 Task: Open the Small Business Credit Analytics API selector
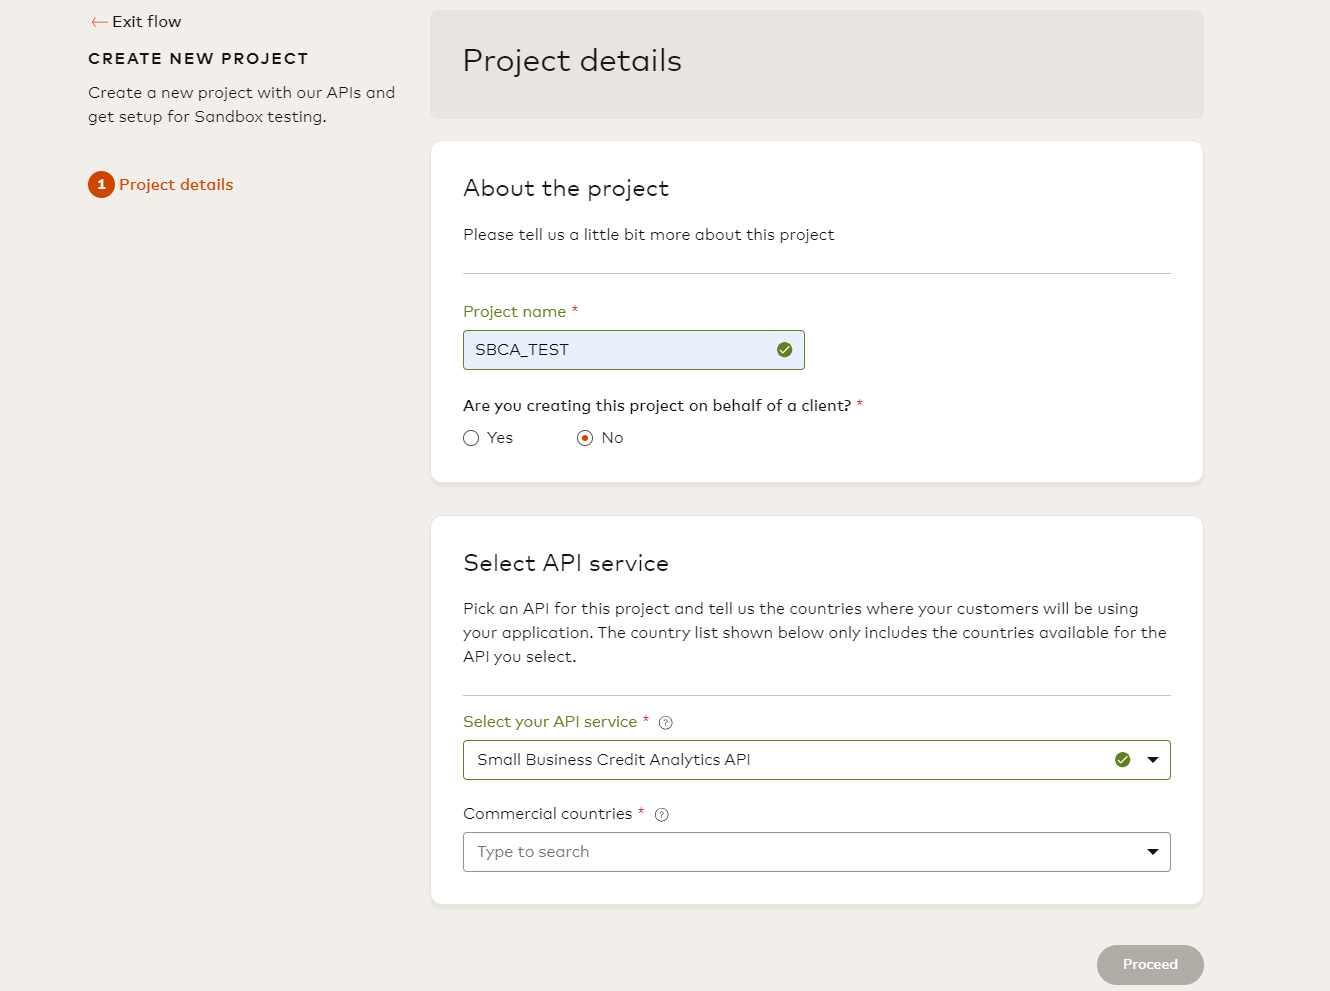click(816, 760)
